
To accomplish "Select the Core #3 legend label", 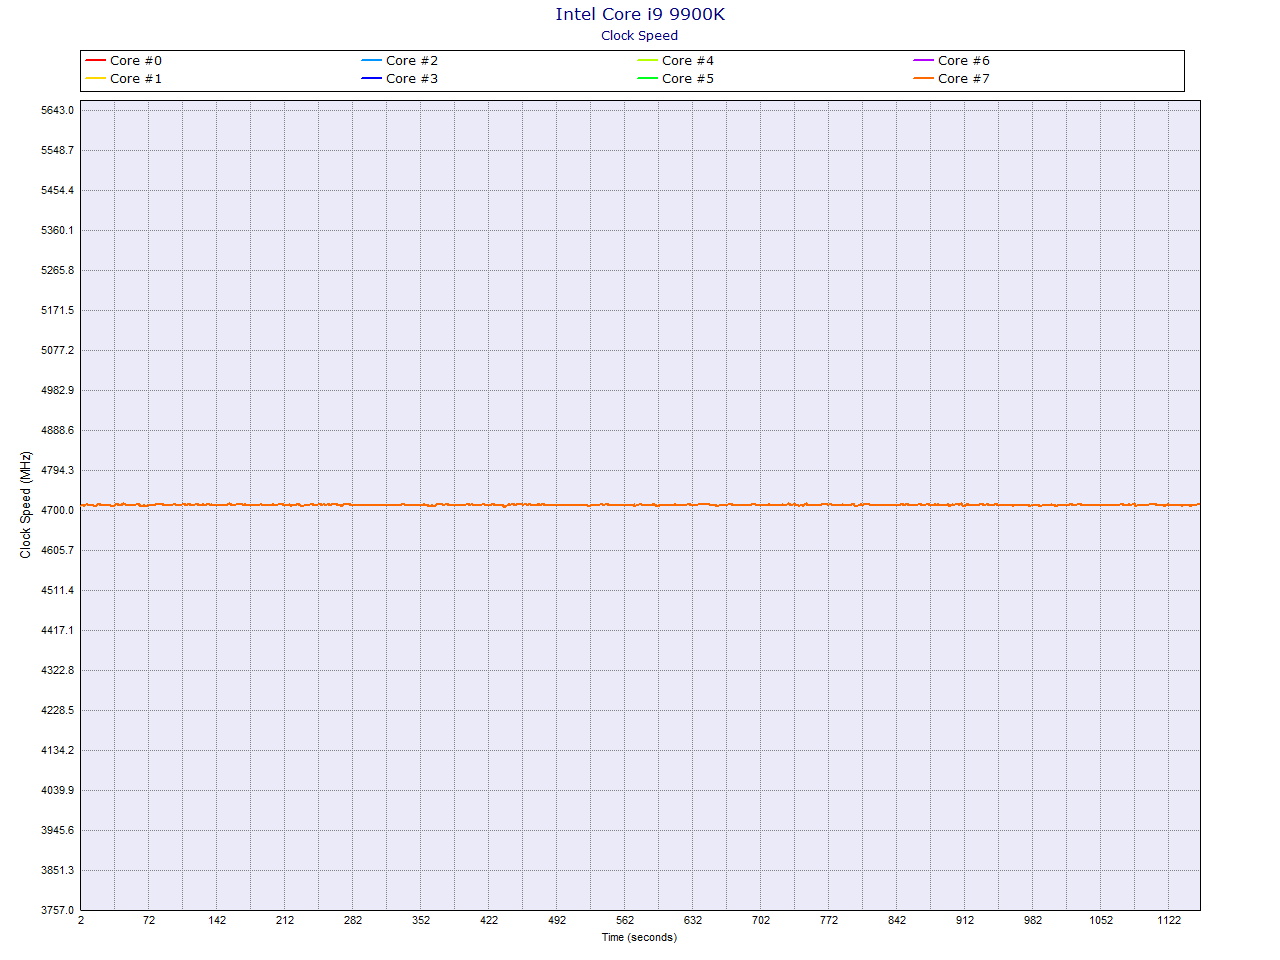I will click(x=412, y=79).
